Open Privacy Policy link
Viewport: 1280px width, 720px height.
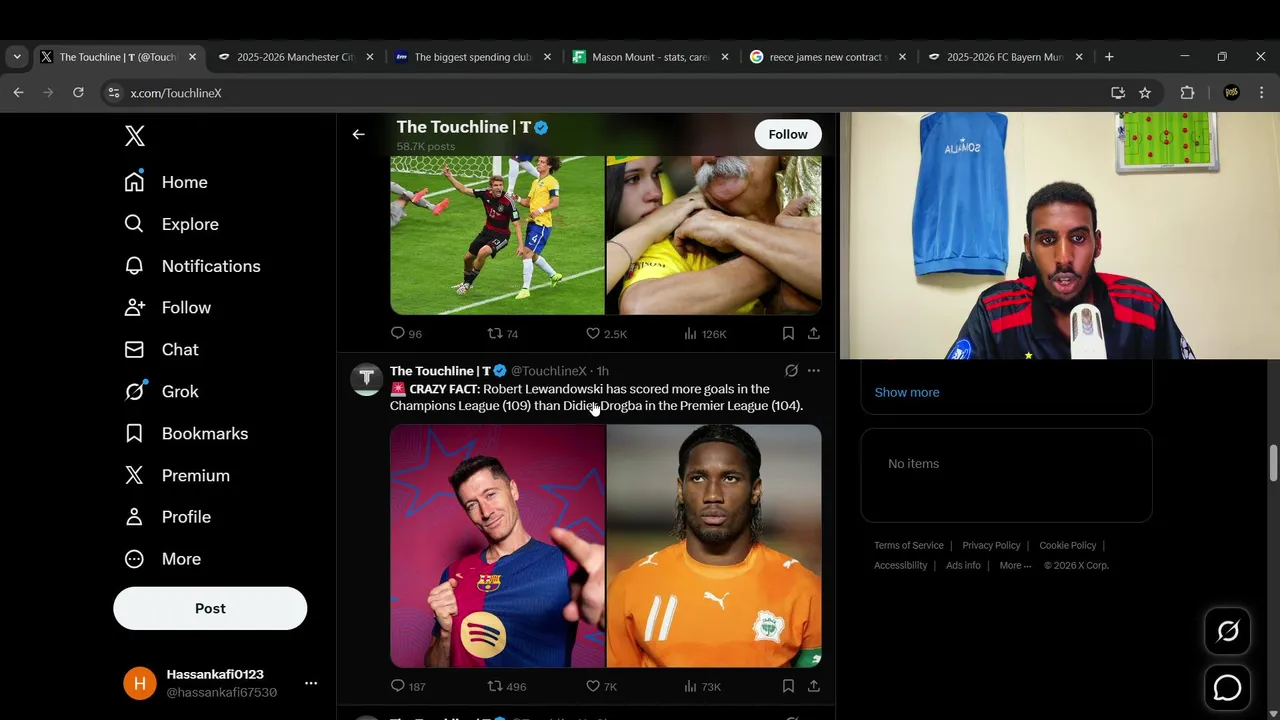tap(991, 545)
